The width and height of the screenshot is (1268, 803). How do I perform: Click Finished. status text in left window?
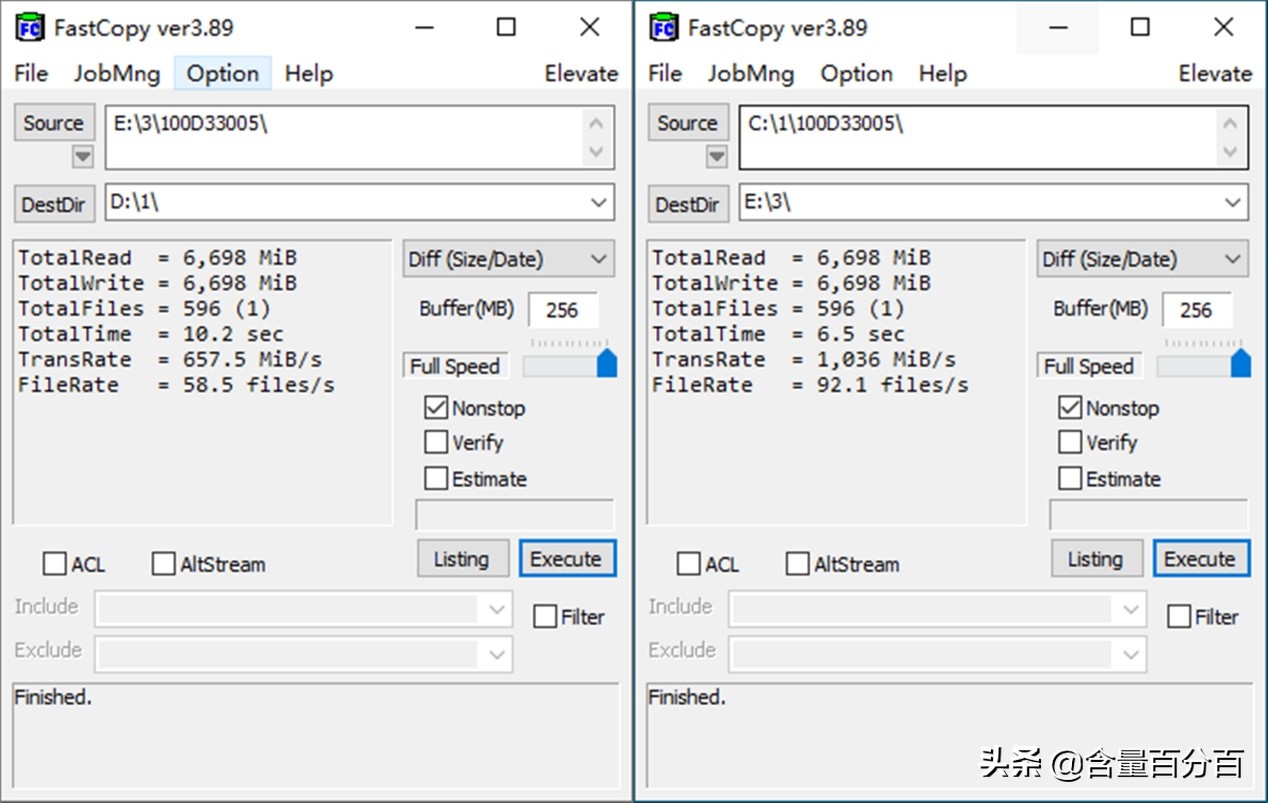53,697
